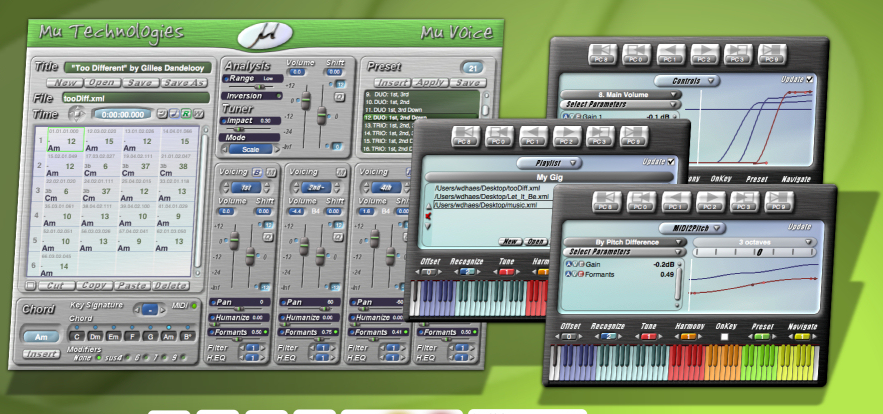Viewport: 883px width, 414px height.
Task: Open the 8. Main Volume dropdown
Action: tap(621, 95)
